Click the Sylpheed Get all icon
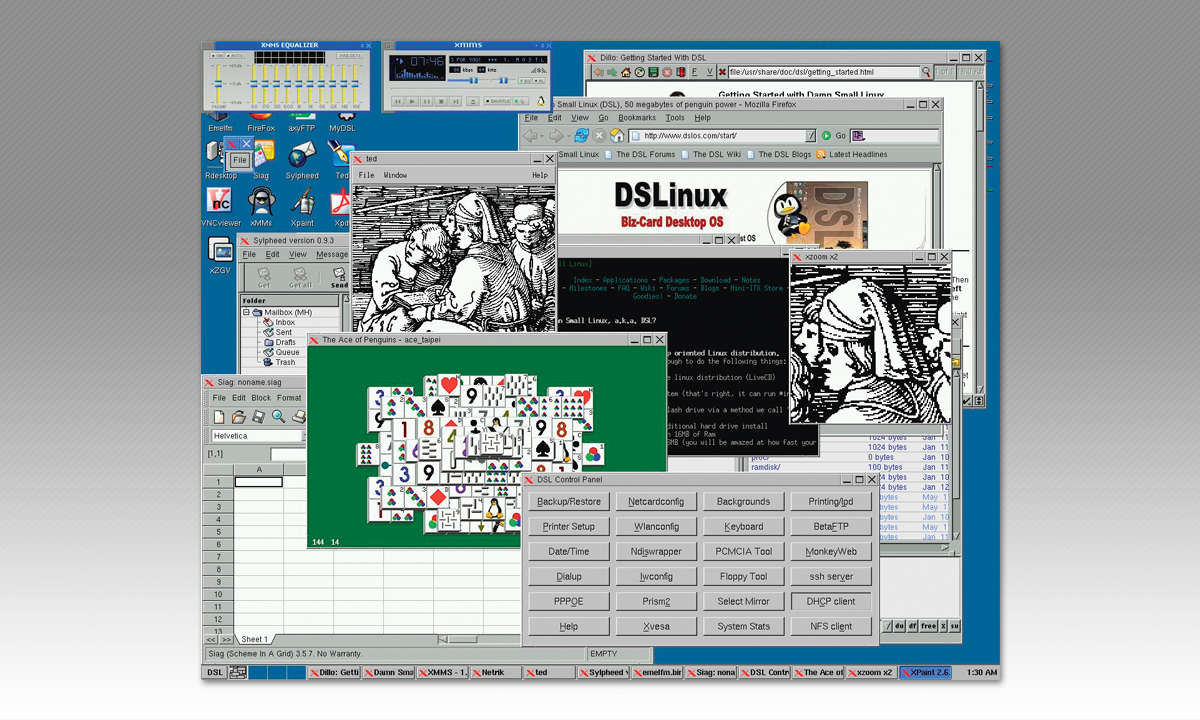The height and width of the screenshot is (720, 1200). [x=301, y=277]
